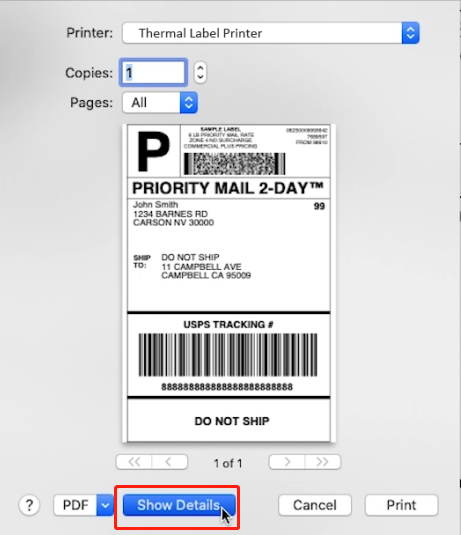The image size is (461, 535).
Task: Click the 1 of 1 page indicator
Action: (x=228, y=463)
